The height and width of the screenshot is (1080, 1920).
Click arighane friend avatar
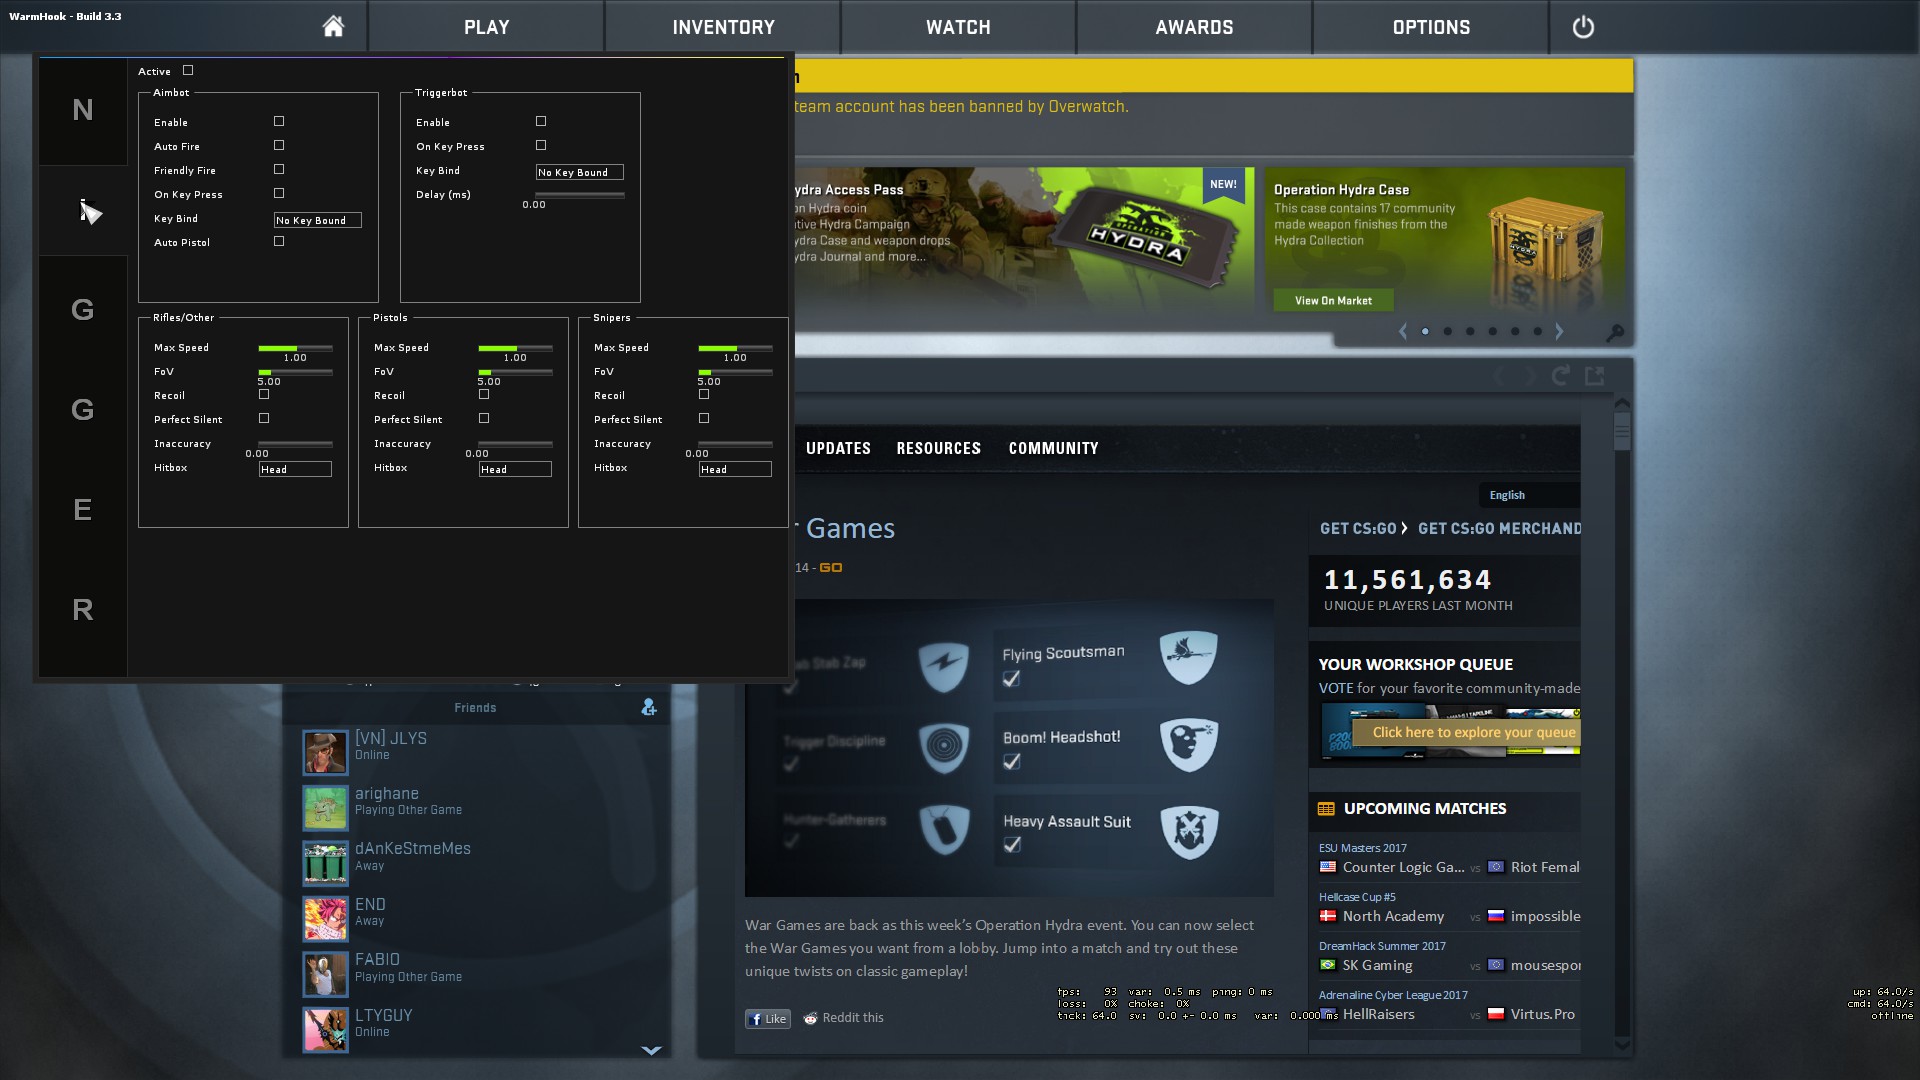(x=325, y=808)
